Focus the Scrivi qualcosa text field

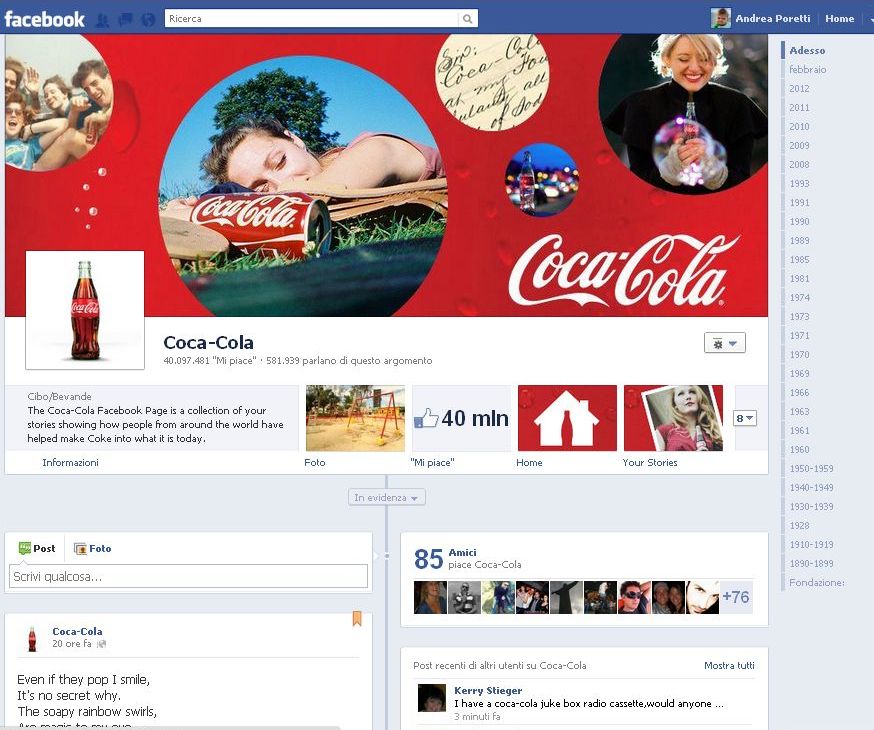point(188,576)
